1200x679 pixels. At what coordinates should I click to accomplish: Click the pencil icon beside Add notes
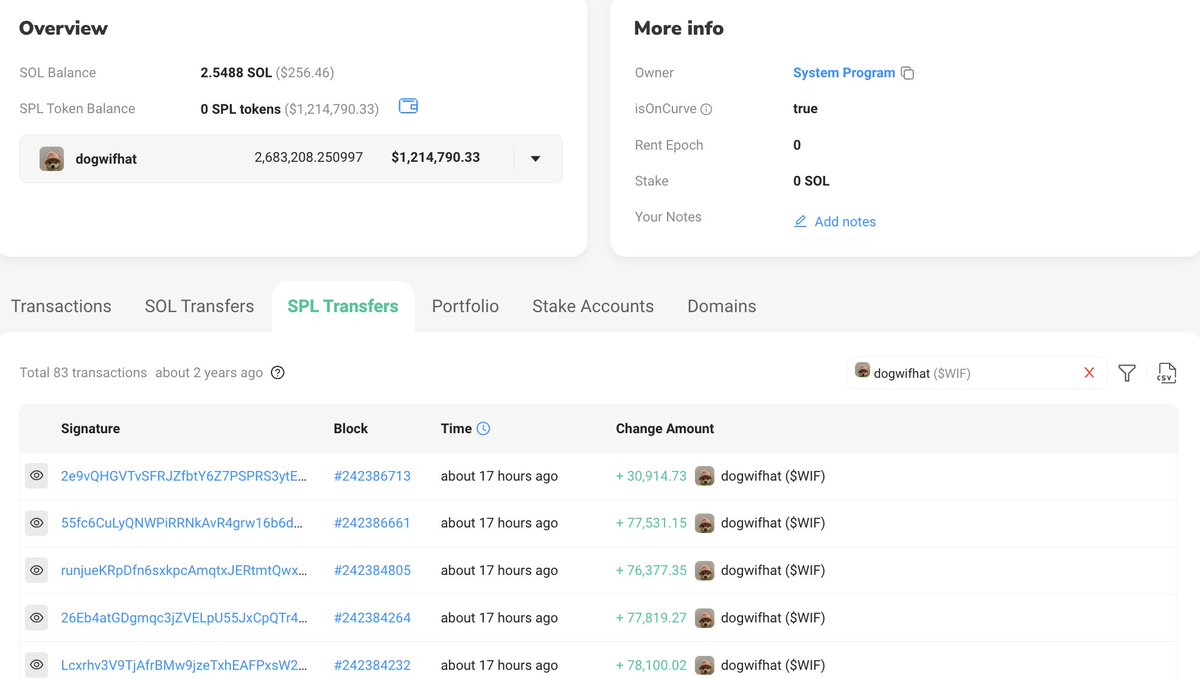click(800, 222)
